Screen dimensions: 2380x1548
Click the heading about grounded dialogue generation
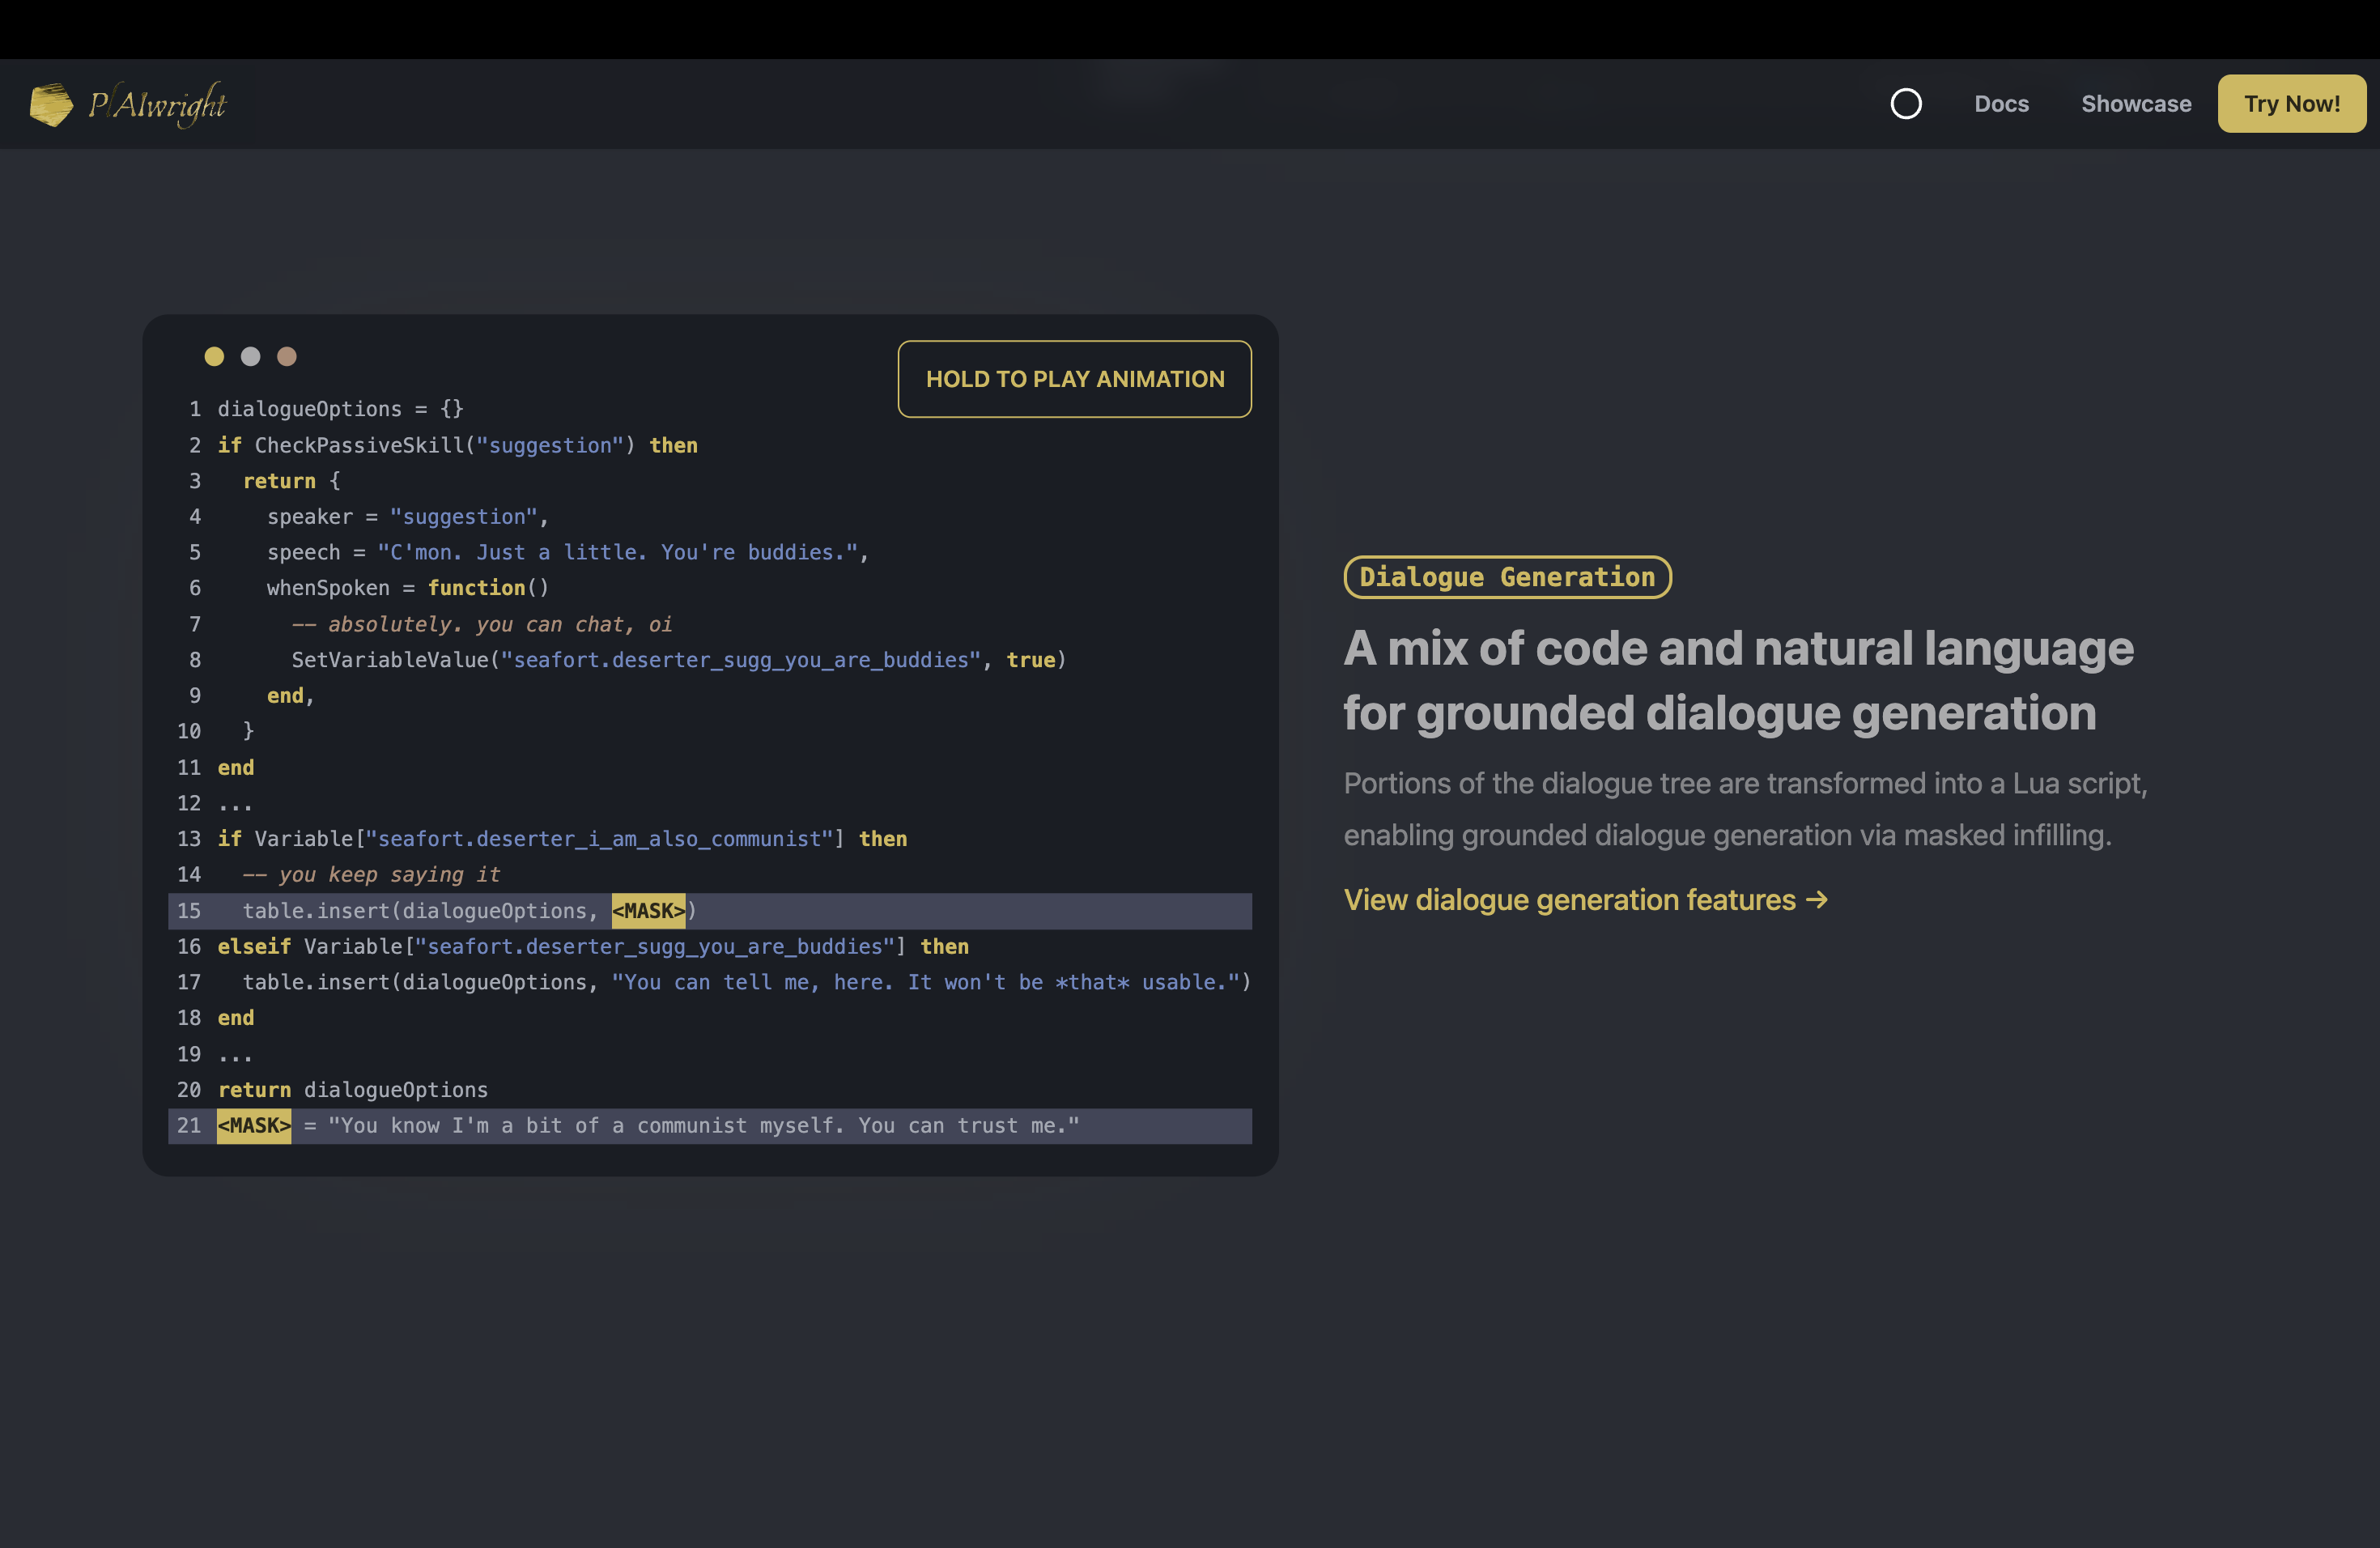click(x=1738, y=680)
